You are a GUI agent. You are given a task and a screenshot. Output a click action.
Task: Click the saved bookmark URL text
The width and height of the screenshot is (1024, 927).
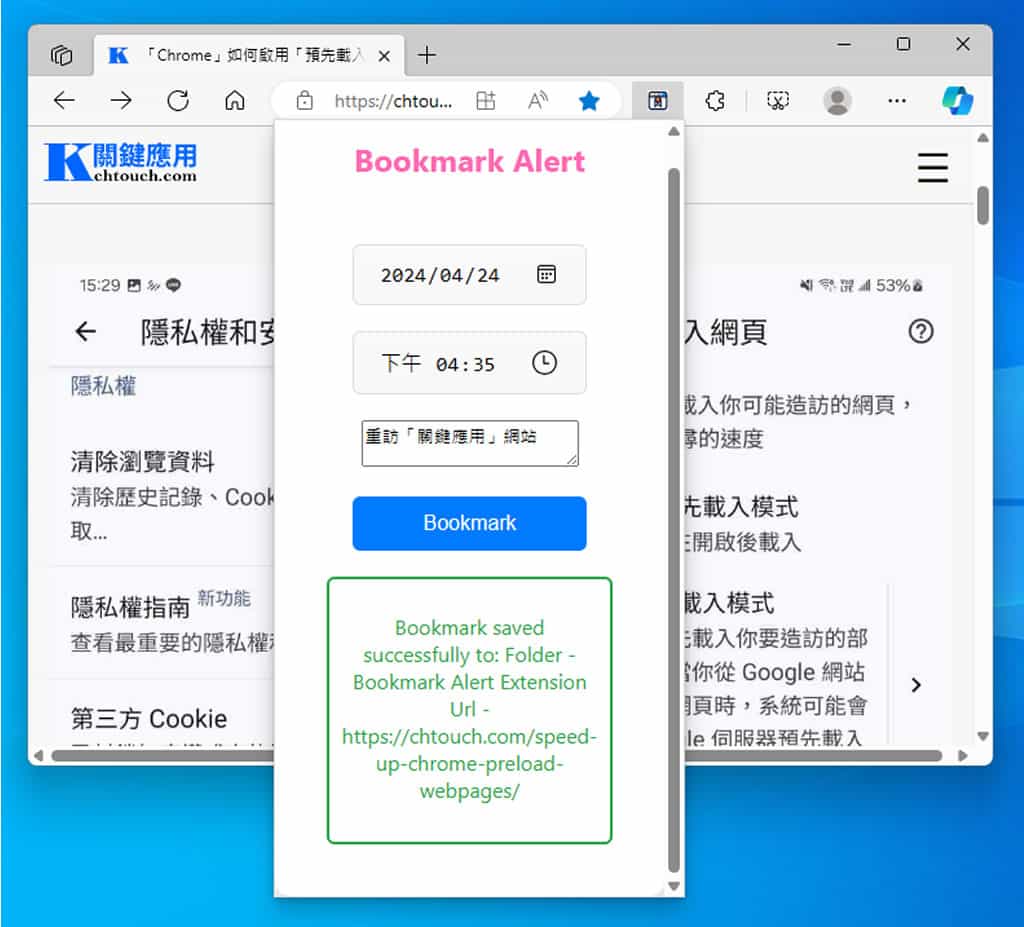click(x=470, y=764)
